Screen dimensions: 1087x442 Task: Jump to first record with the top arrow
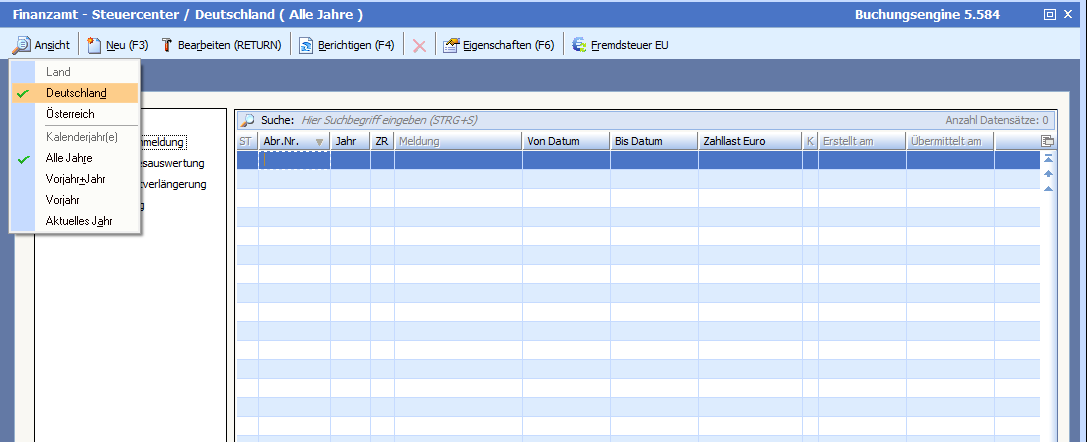1048,159
